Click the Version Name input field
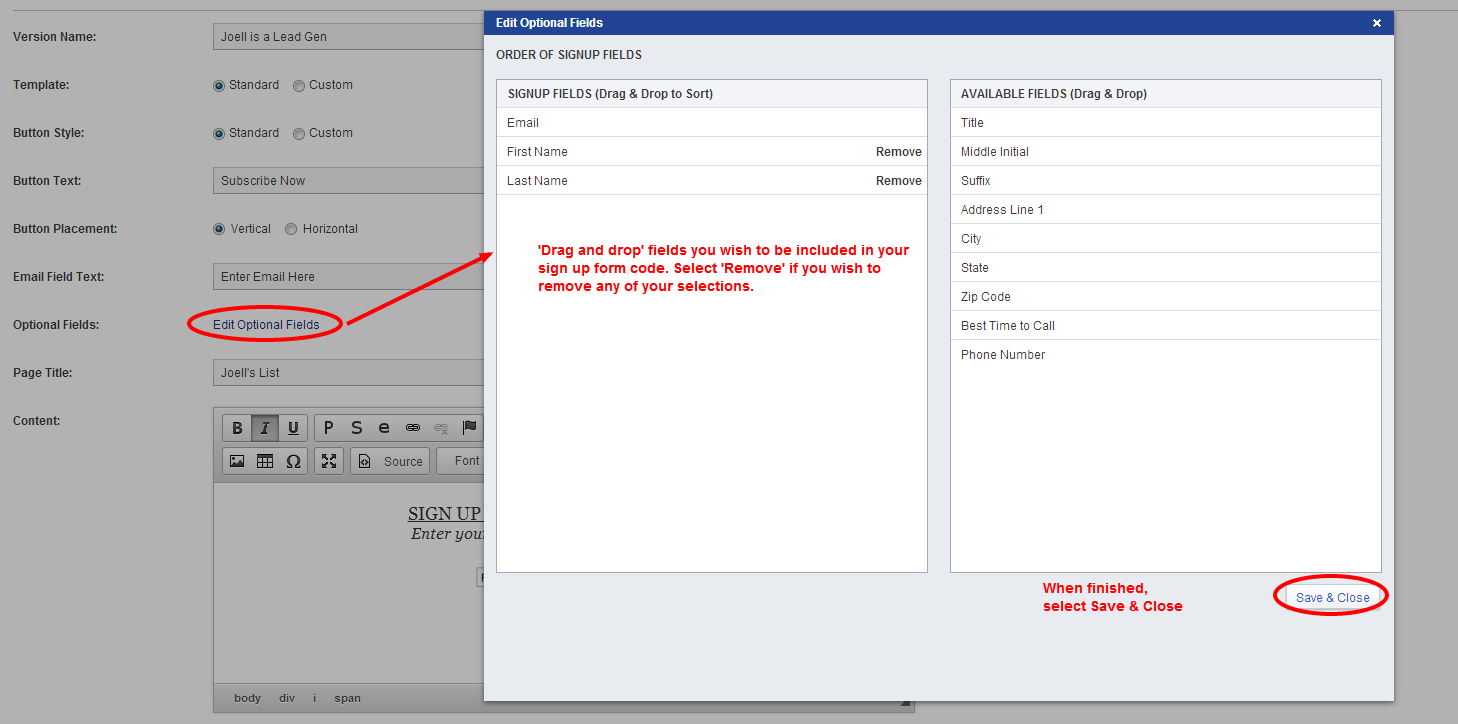 (x=349, y=37)
